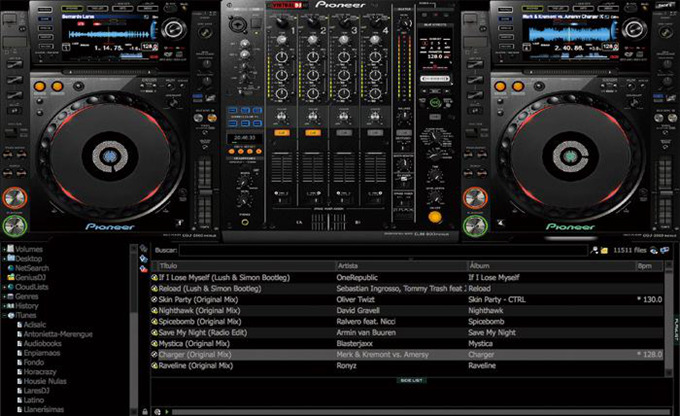Click the Buscar search input field
The height and width of the screenshot is (416, 680).
pyautogui.click(x=383, y=250)
